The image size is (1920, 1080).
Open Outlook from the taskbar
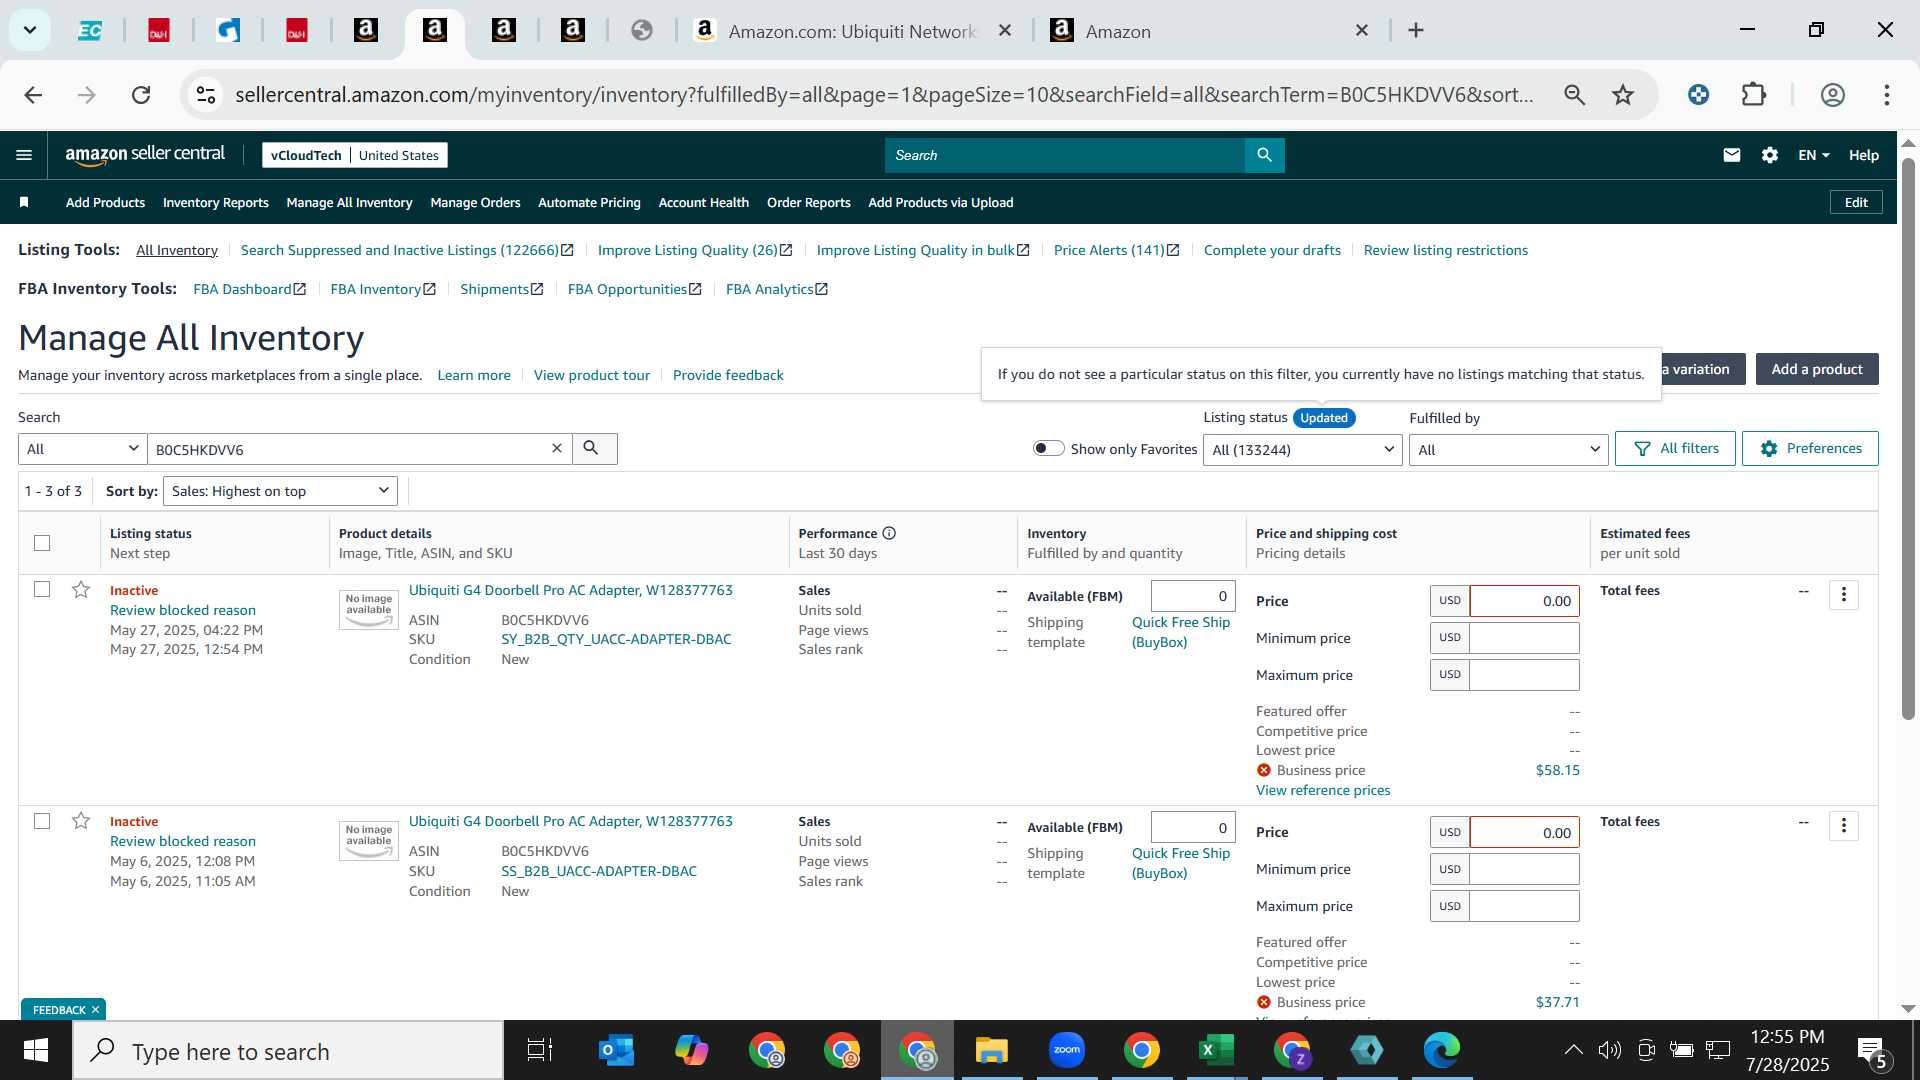pos(616,1051)
